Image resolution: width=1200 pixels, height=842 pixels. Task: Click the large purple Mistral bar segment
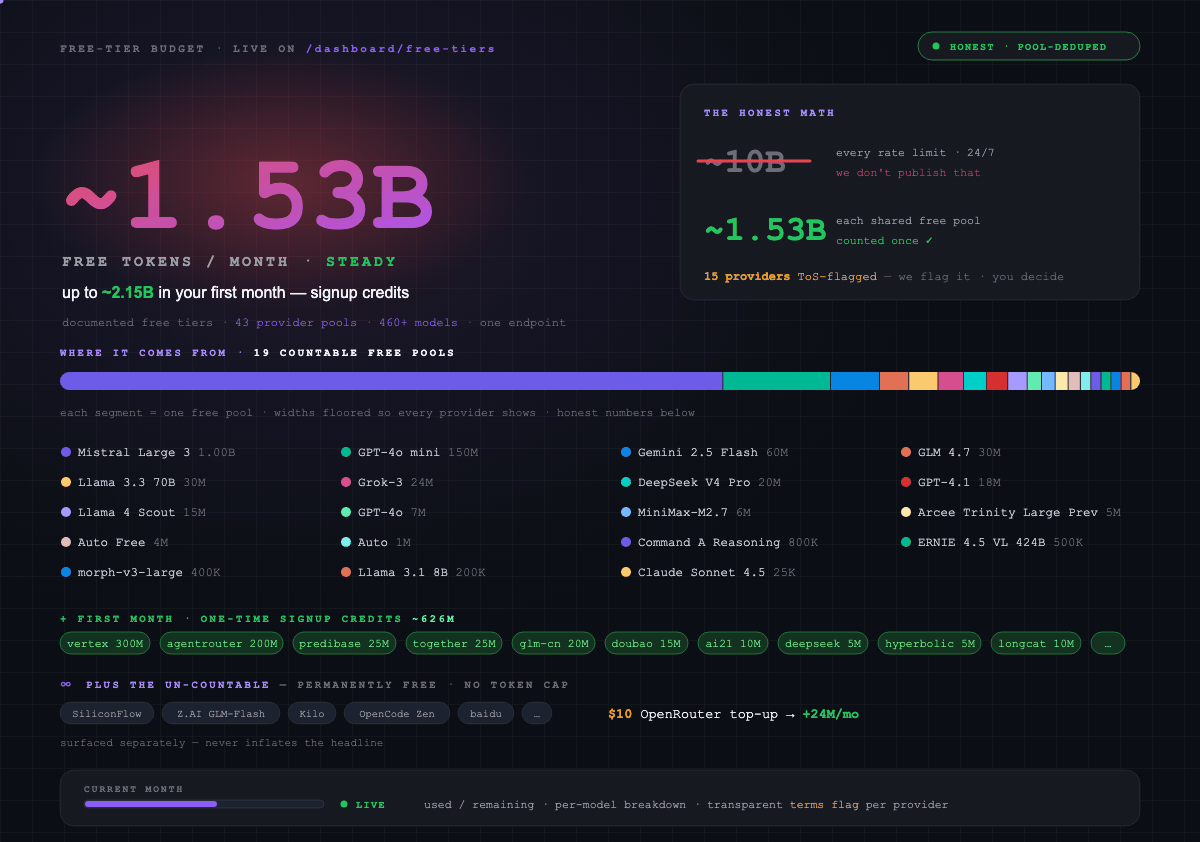tap(391, 381)
